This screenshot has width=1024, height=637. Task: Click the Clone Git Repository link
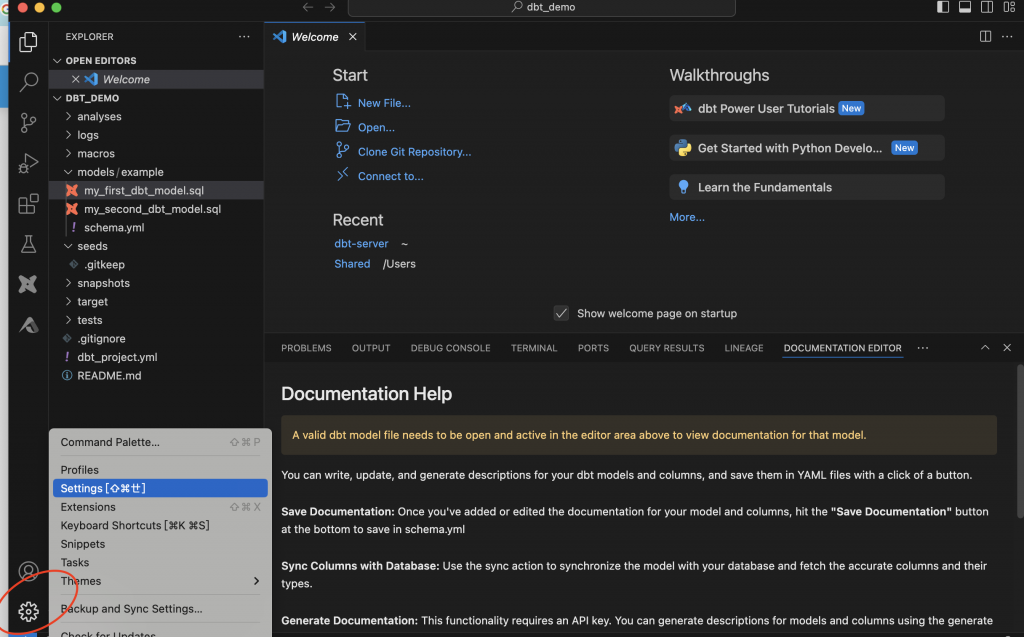[414, 152]
